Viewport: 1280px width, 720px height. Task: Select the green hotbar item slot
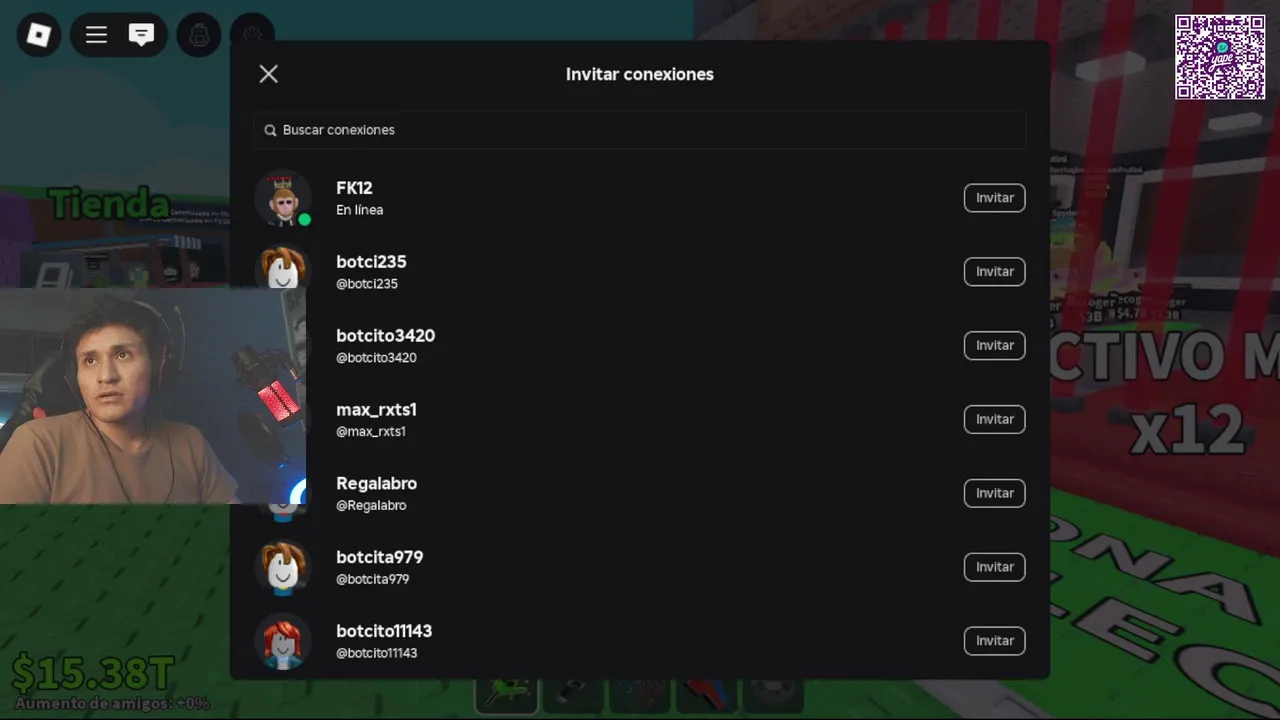click(506, 694)
